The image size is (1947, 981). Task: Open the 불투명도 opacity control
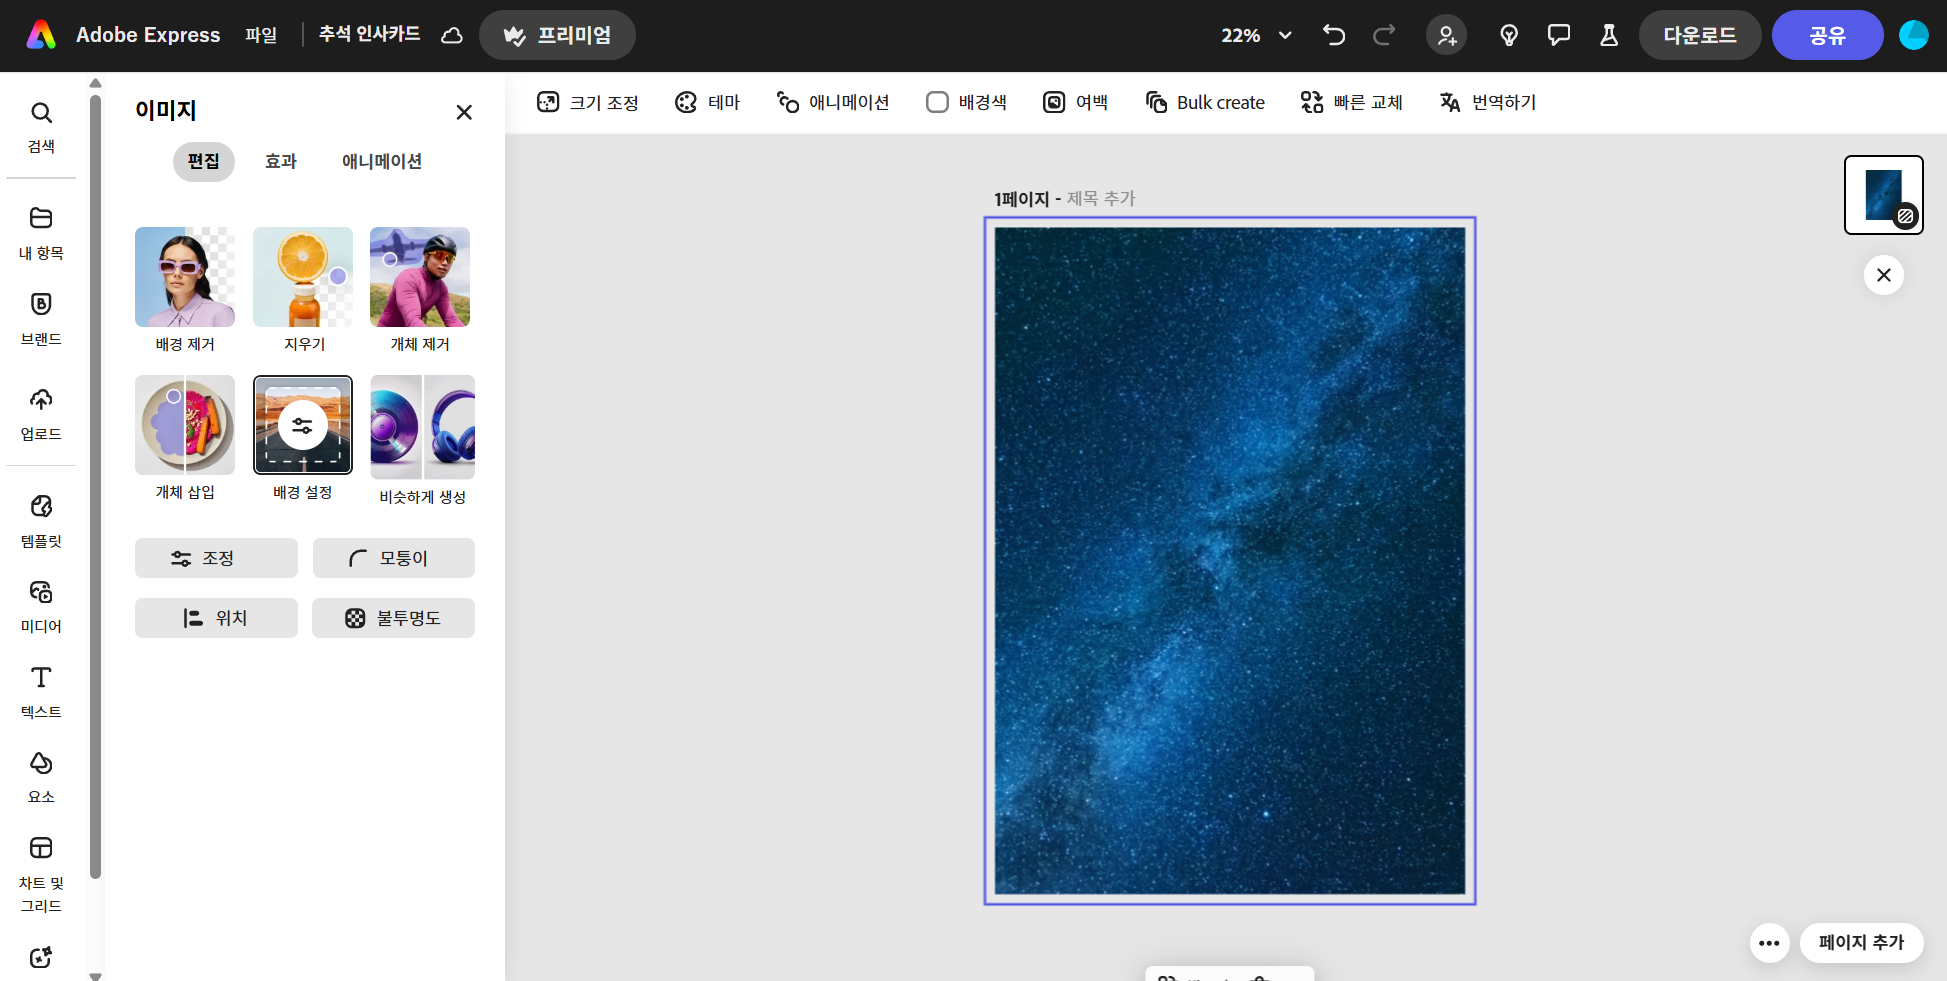point(393,618)
